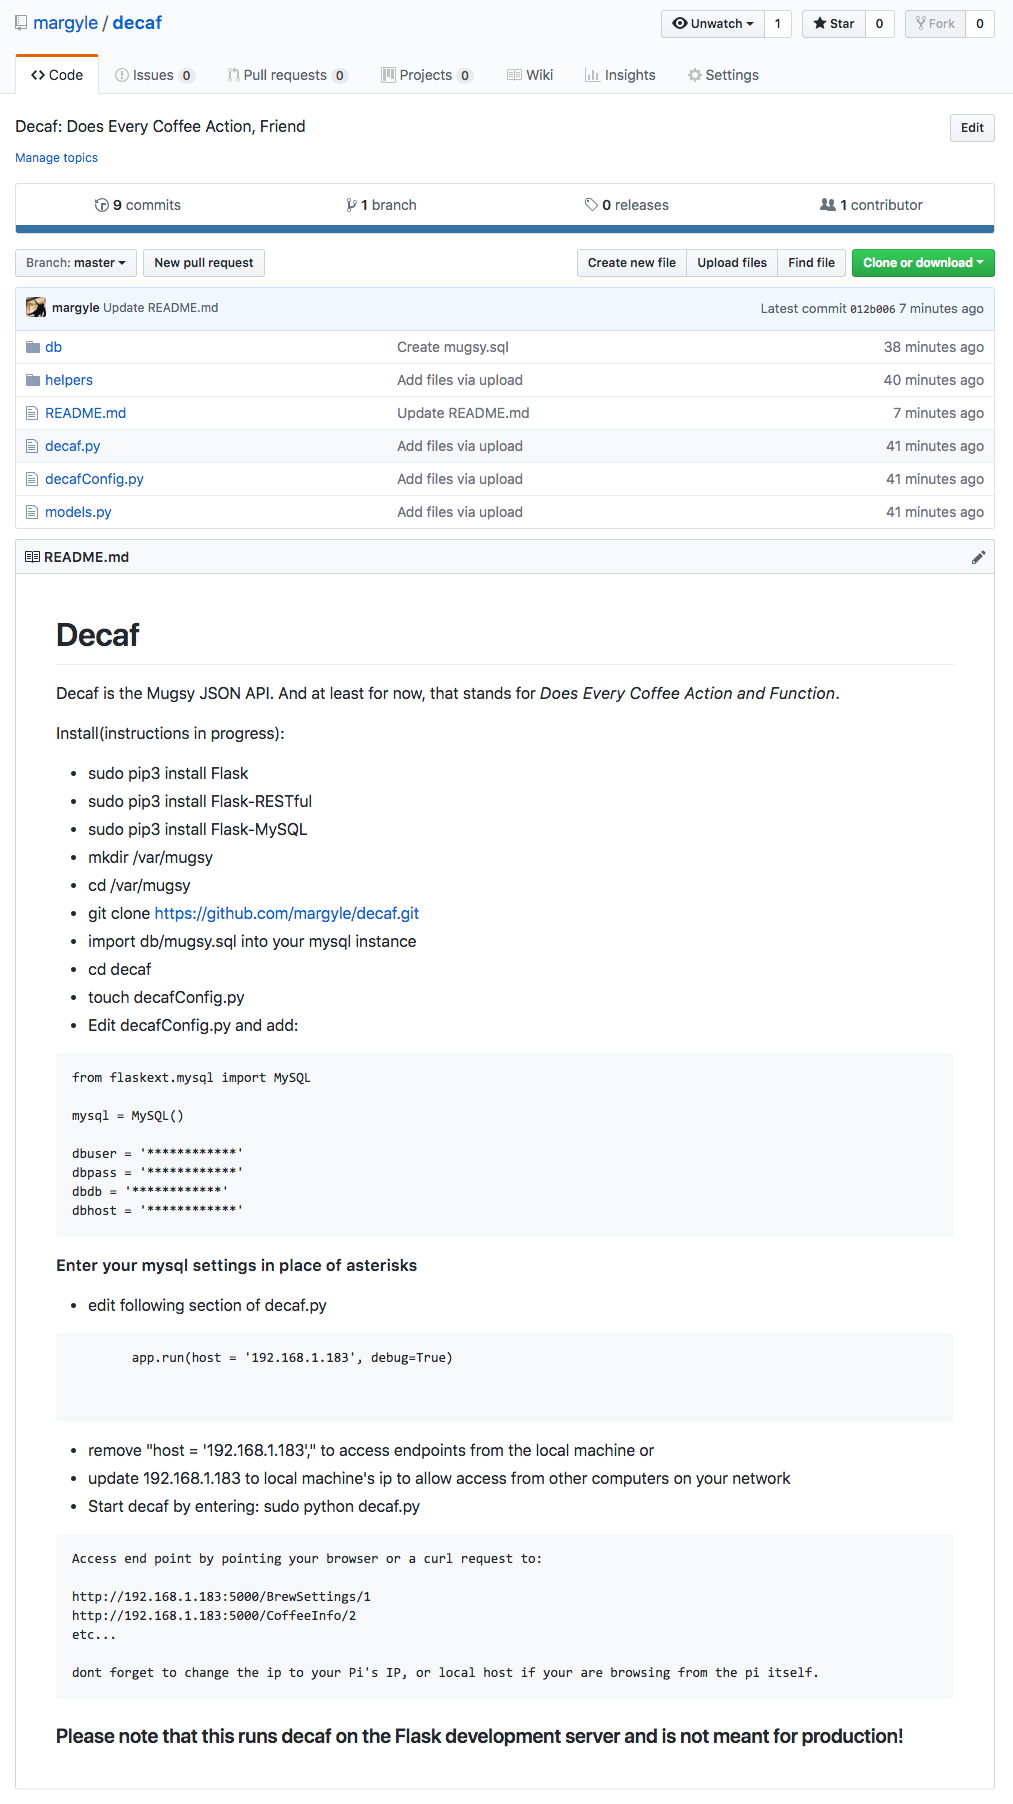The width and height of the screenshot is (1013, 1804).
Task: Open the Issues tab
Action: click(x=154, y=75)
